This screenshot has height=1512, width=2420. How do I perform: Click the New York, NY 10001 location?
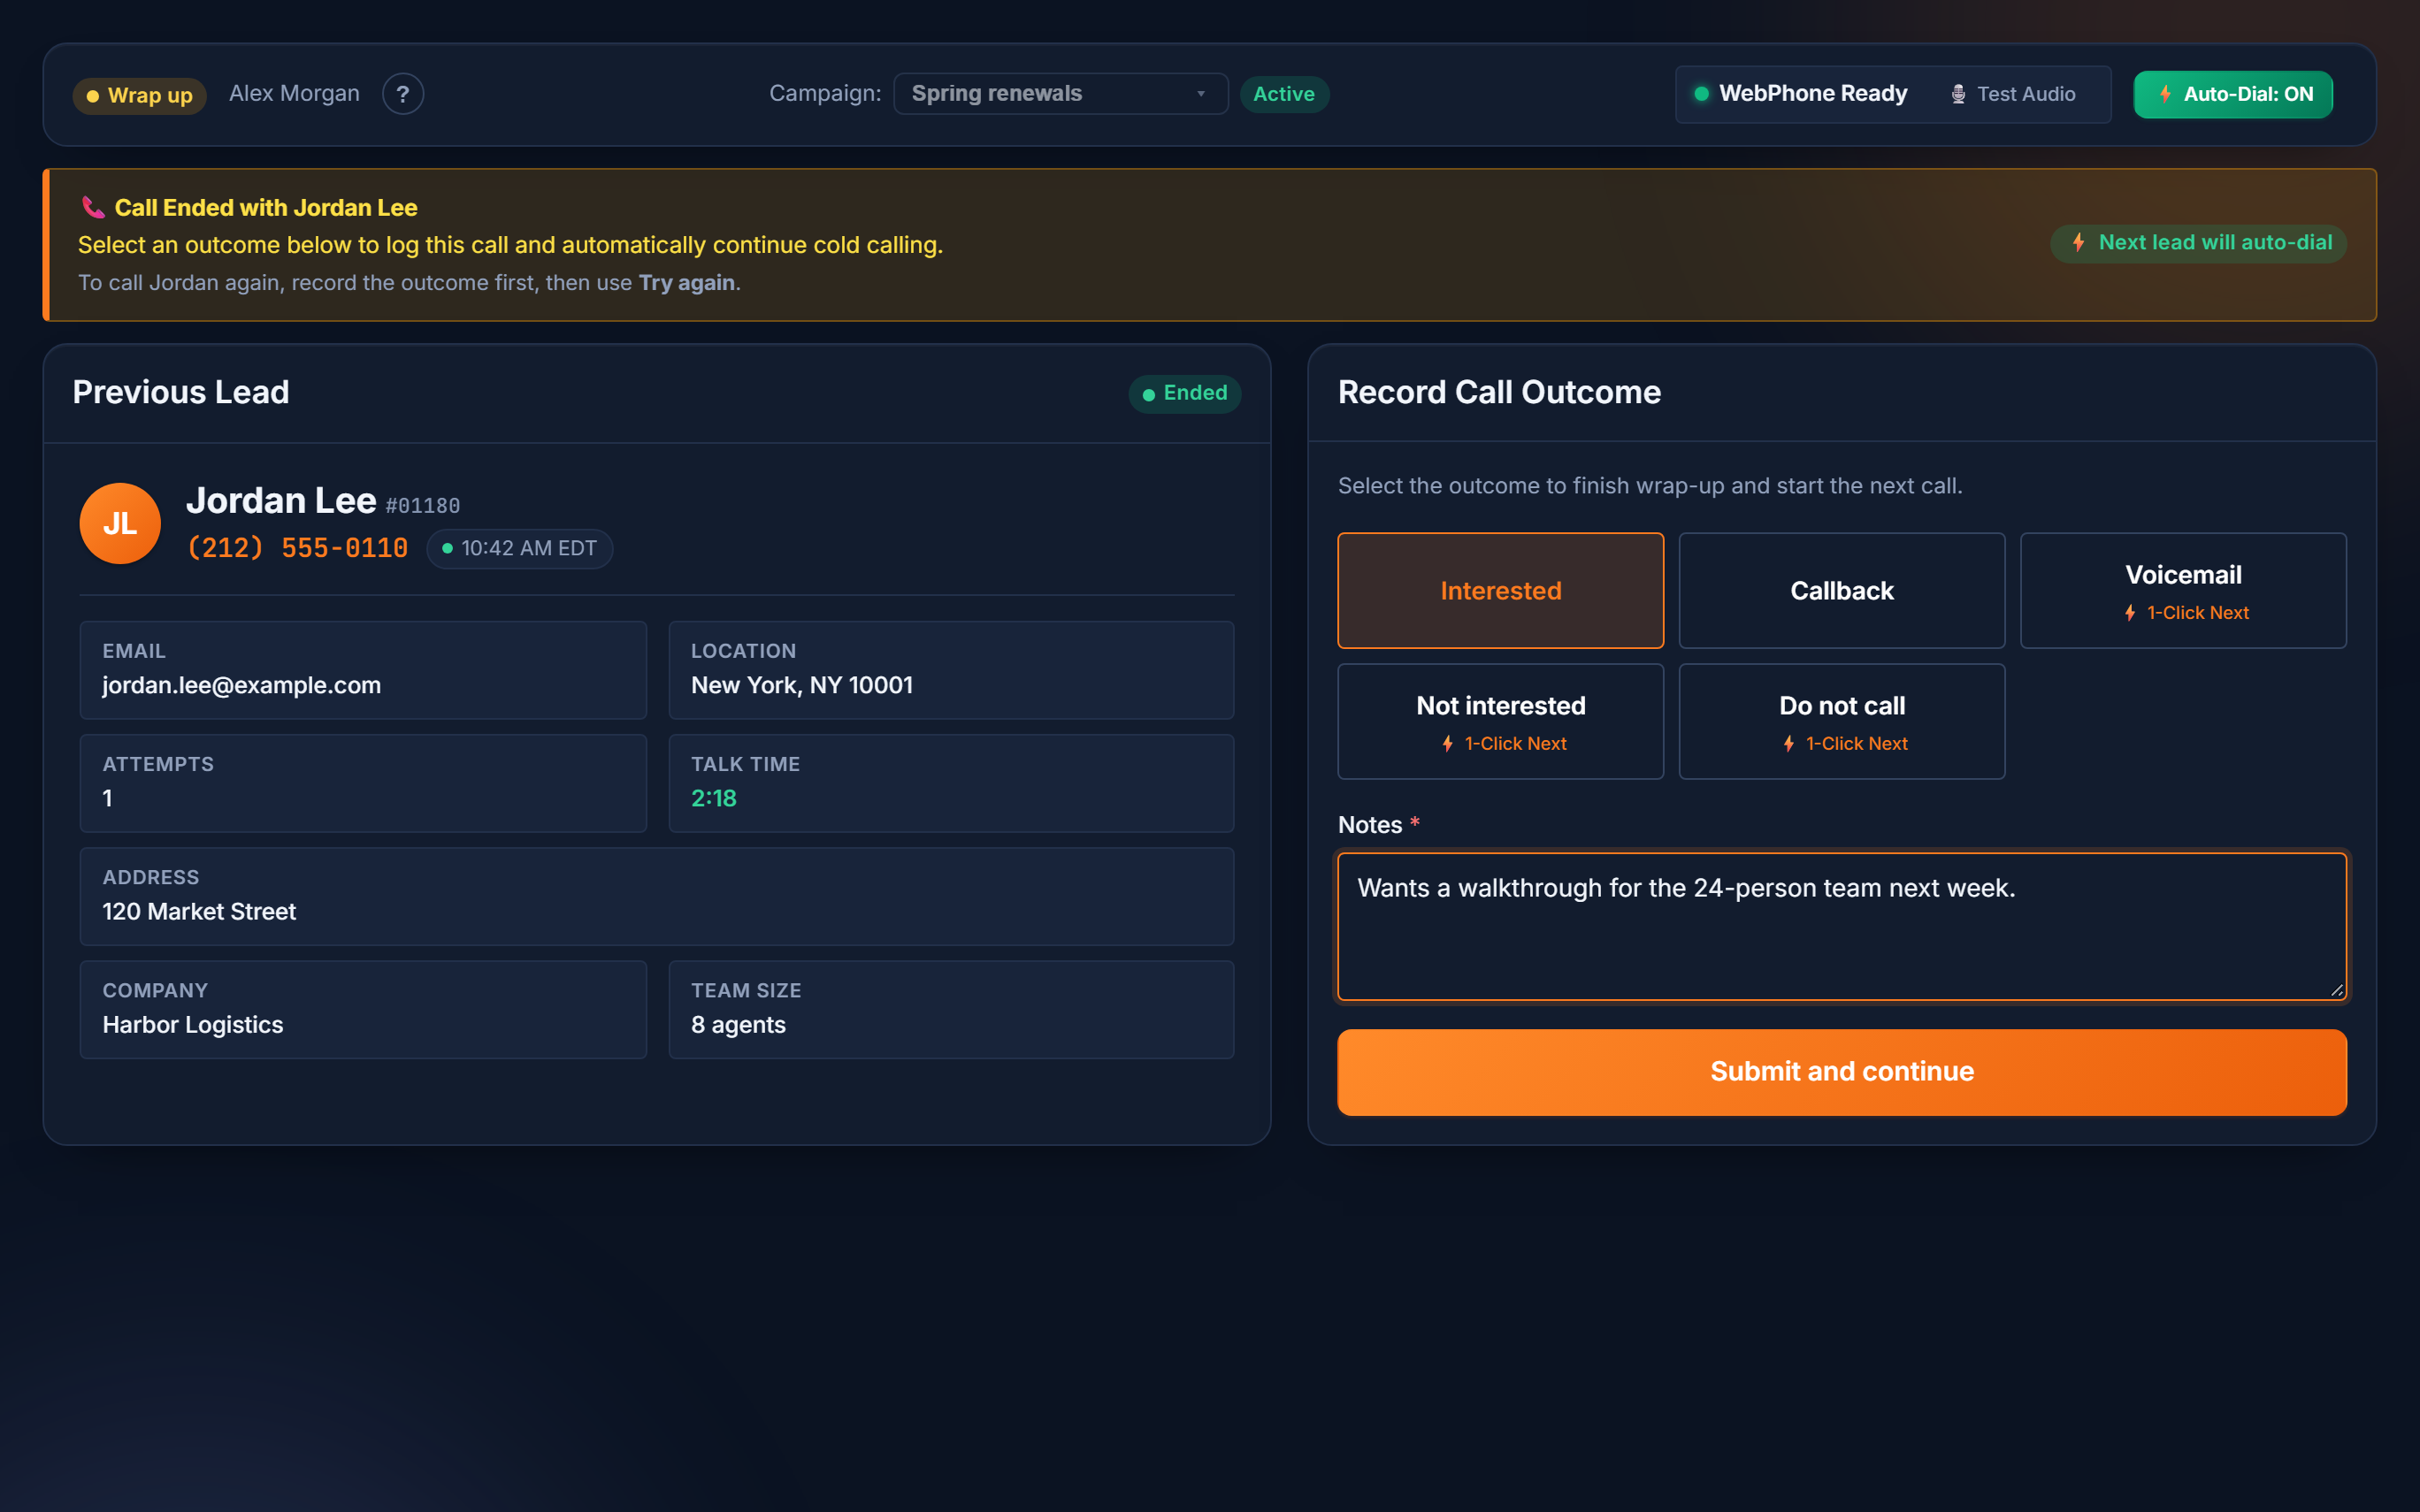pos(801,685)
